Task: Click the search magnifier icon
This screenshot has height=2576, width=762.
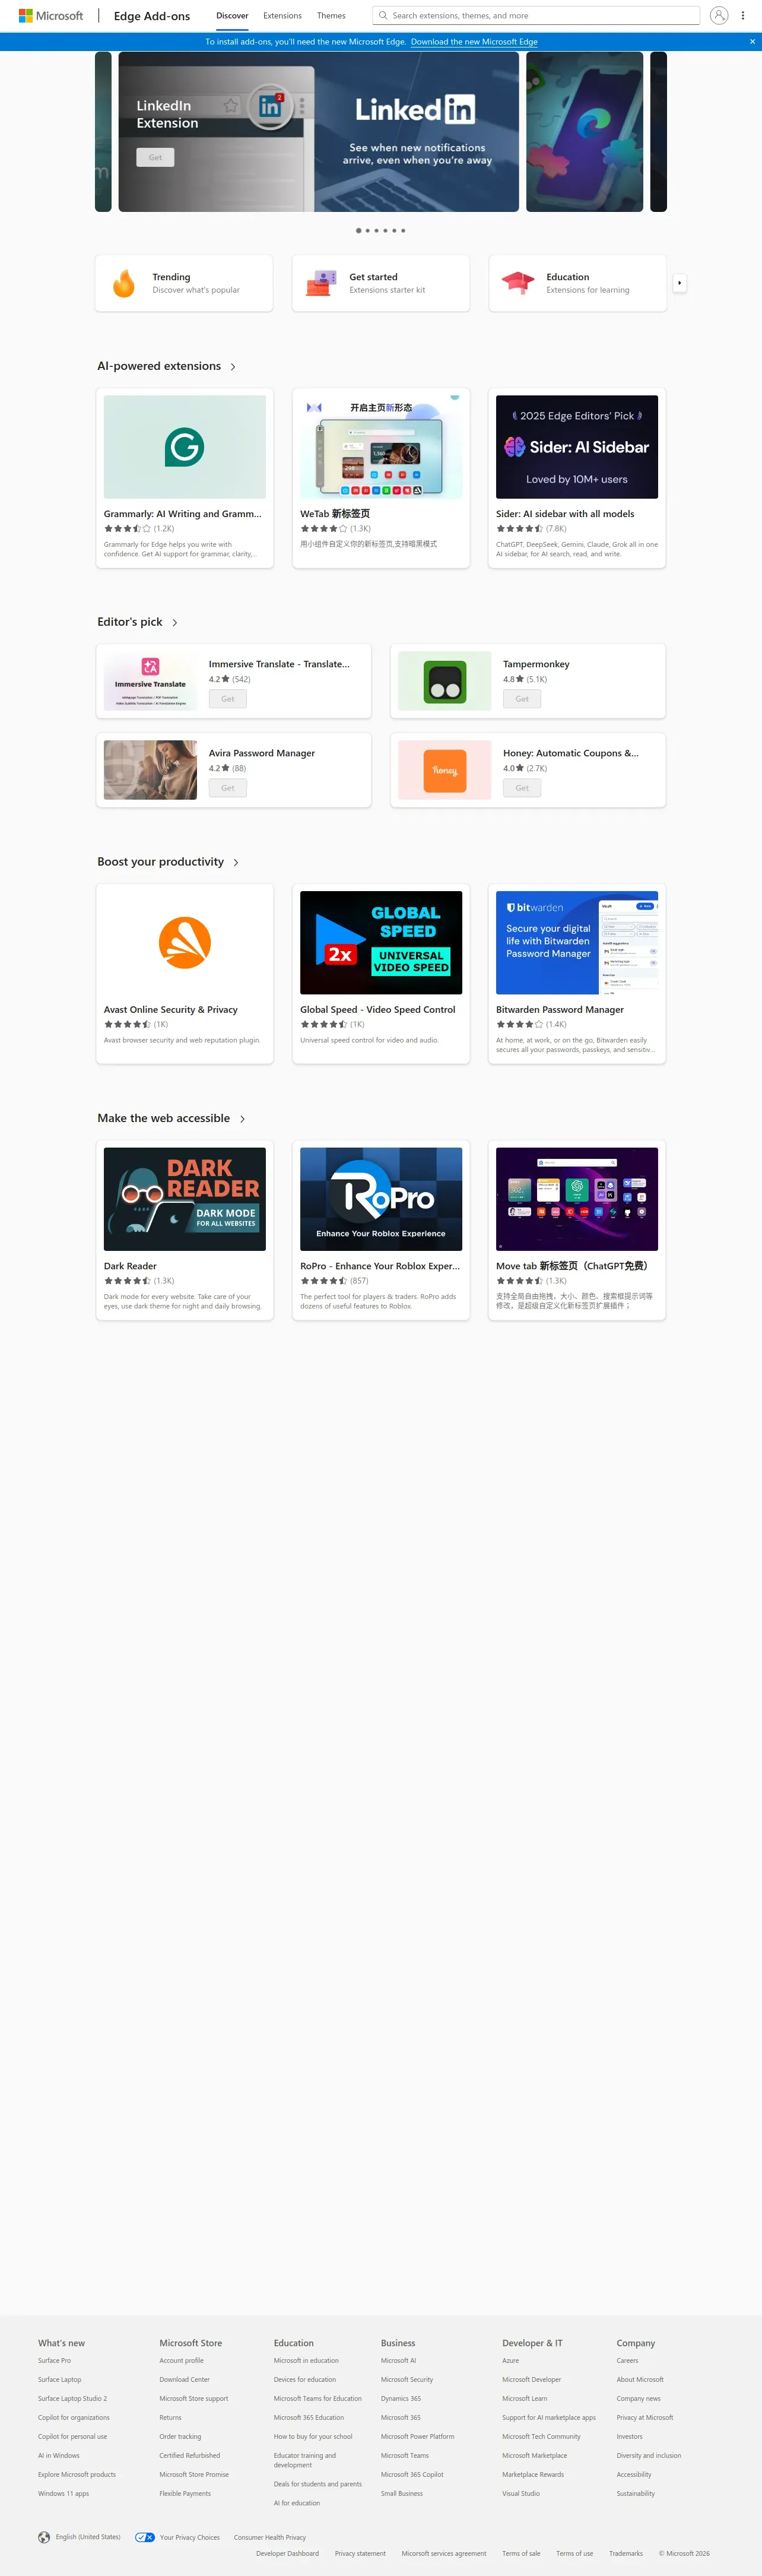Action: tap(383, 16)
